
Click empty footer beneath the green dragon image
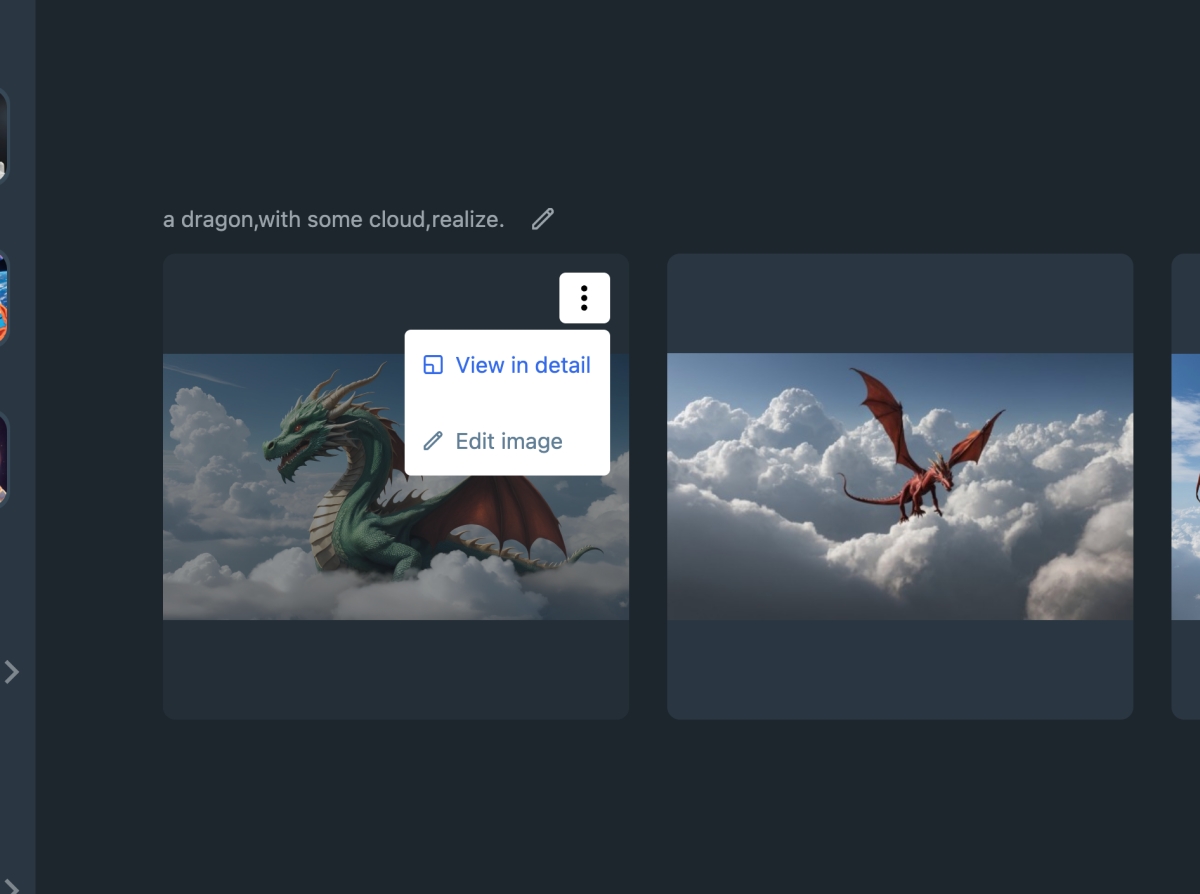(395, 668)
